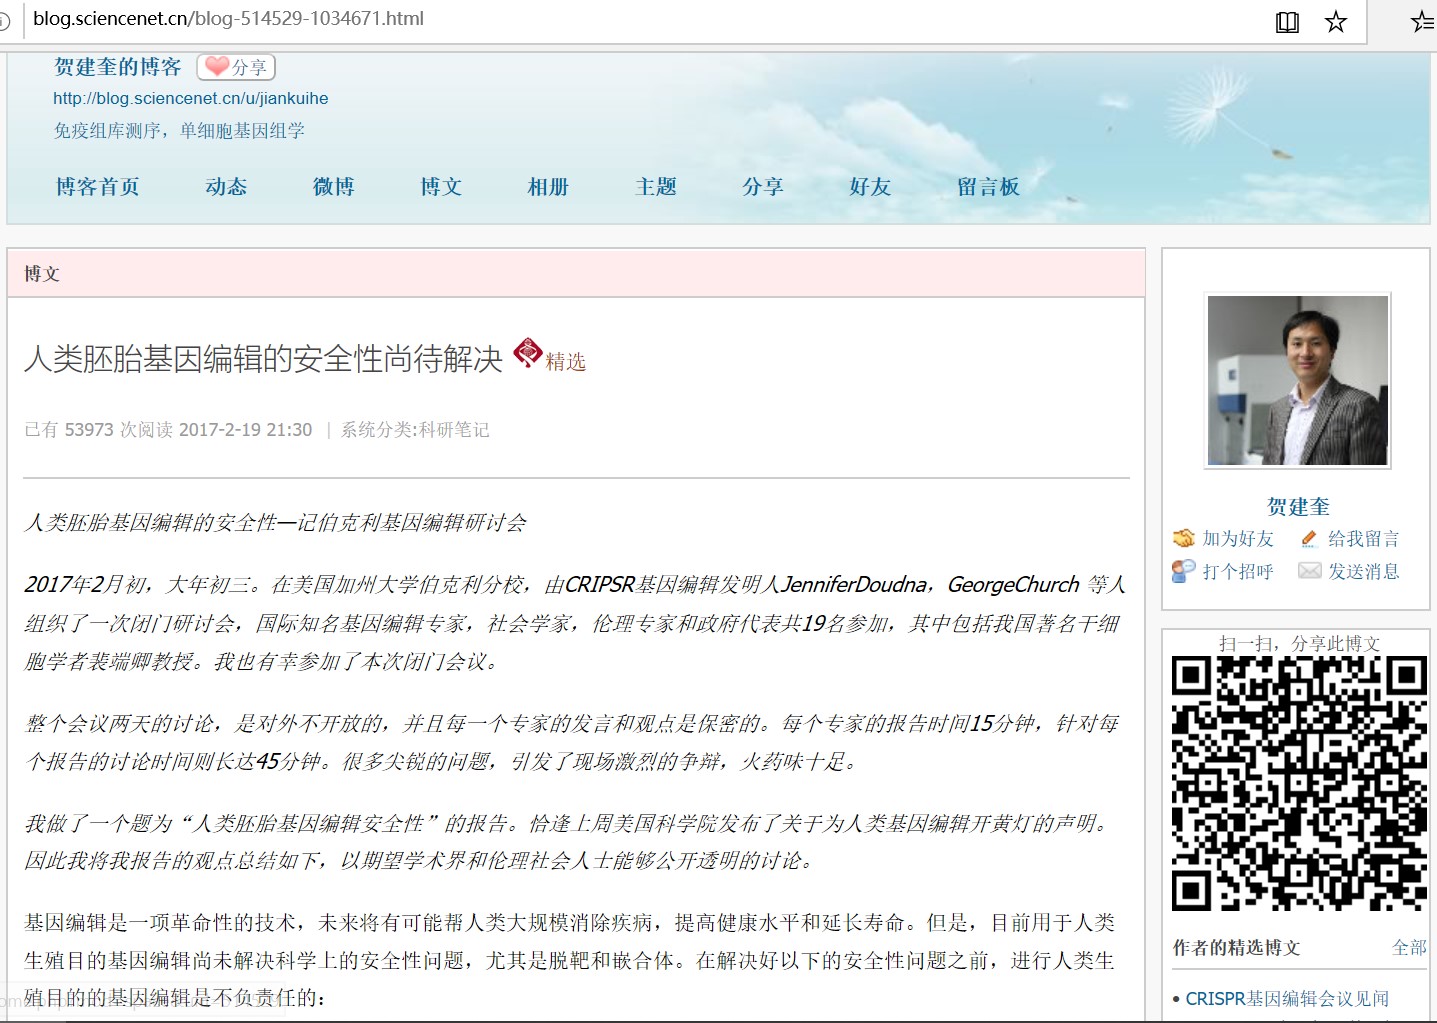Click the 贺建奎 author name link
The height and width of the screenshot is (1023, 1437).
(x=1298, y=507)
